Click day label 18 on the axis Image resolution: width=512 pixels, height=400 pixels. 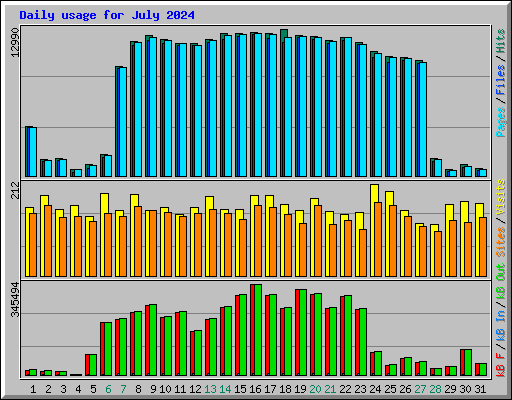(285, 389)
